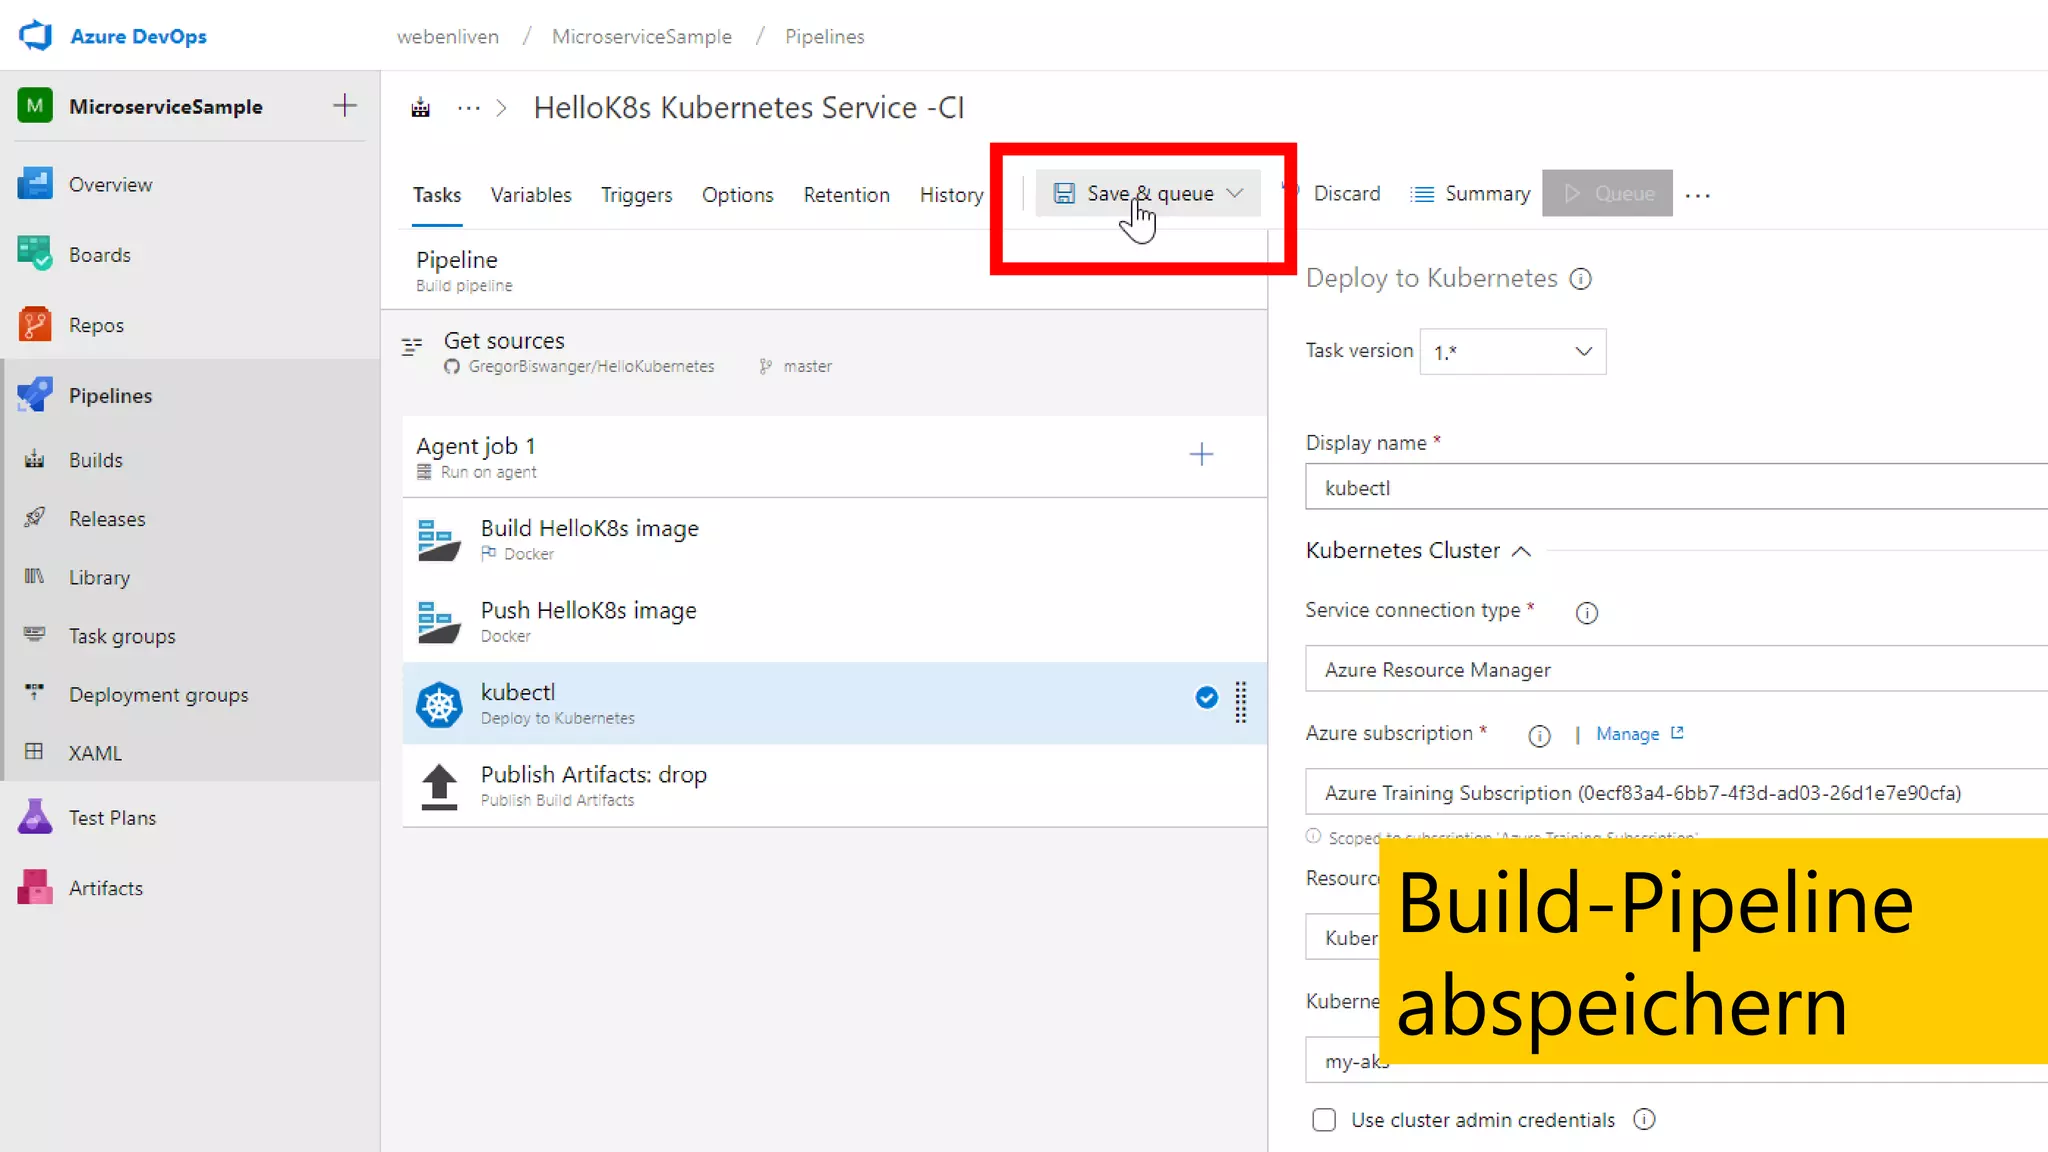Click the Queue button
This screenshot has height=1152, width=2048.
tap(1607, 193)
